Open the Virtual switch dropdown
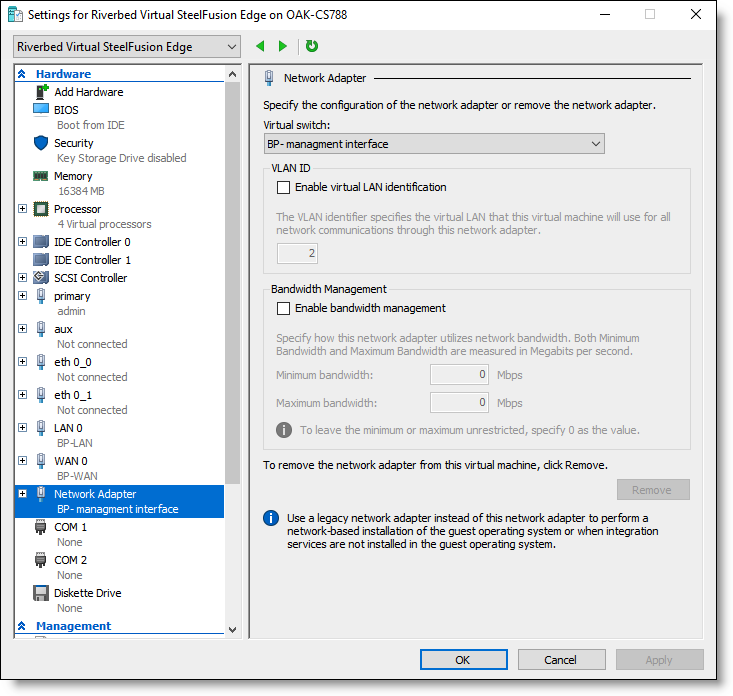The image size is (733, 696). point(434,144)
